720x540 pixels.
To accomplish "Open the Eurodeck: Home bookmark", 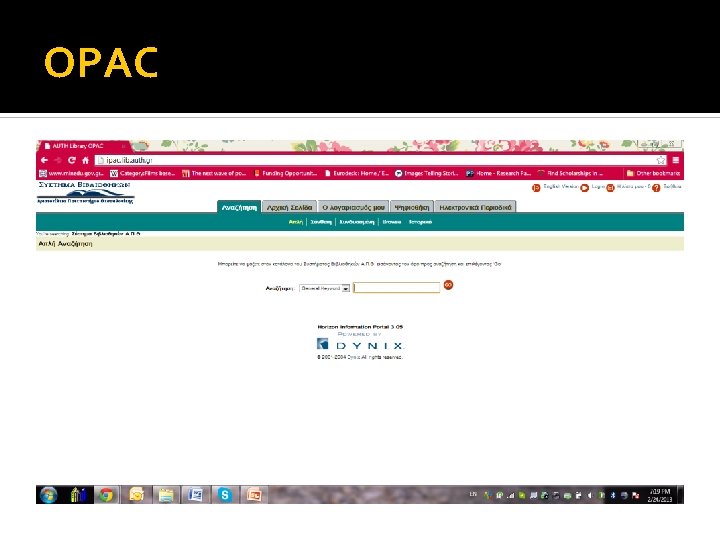I will click(x=357, y=173).
